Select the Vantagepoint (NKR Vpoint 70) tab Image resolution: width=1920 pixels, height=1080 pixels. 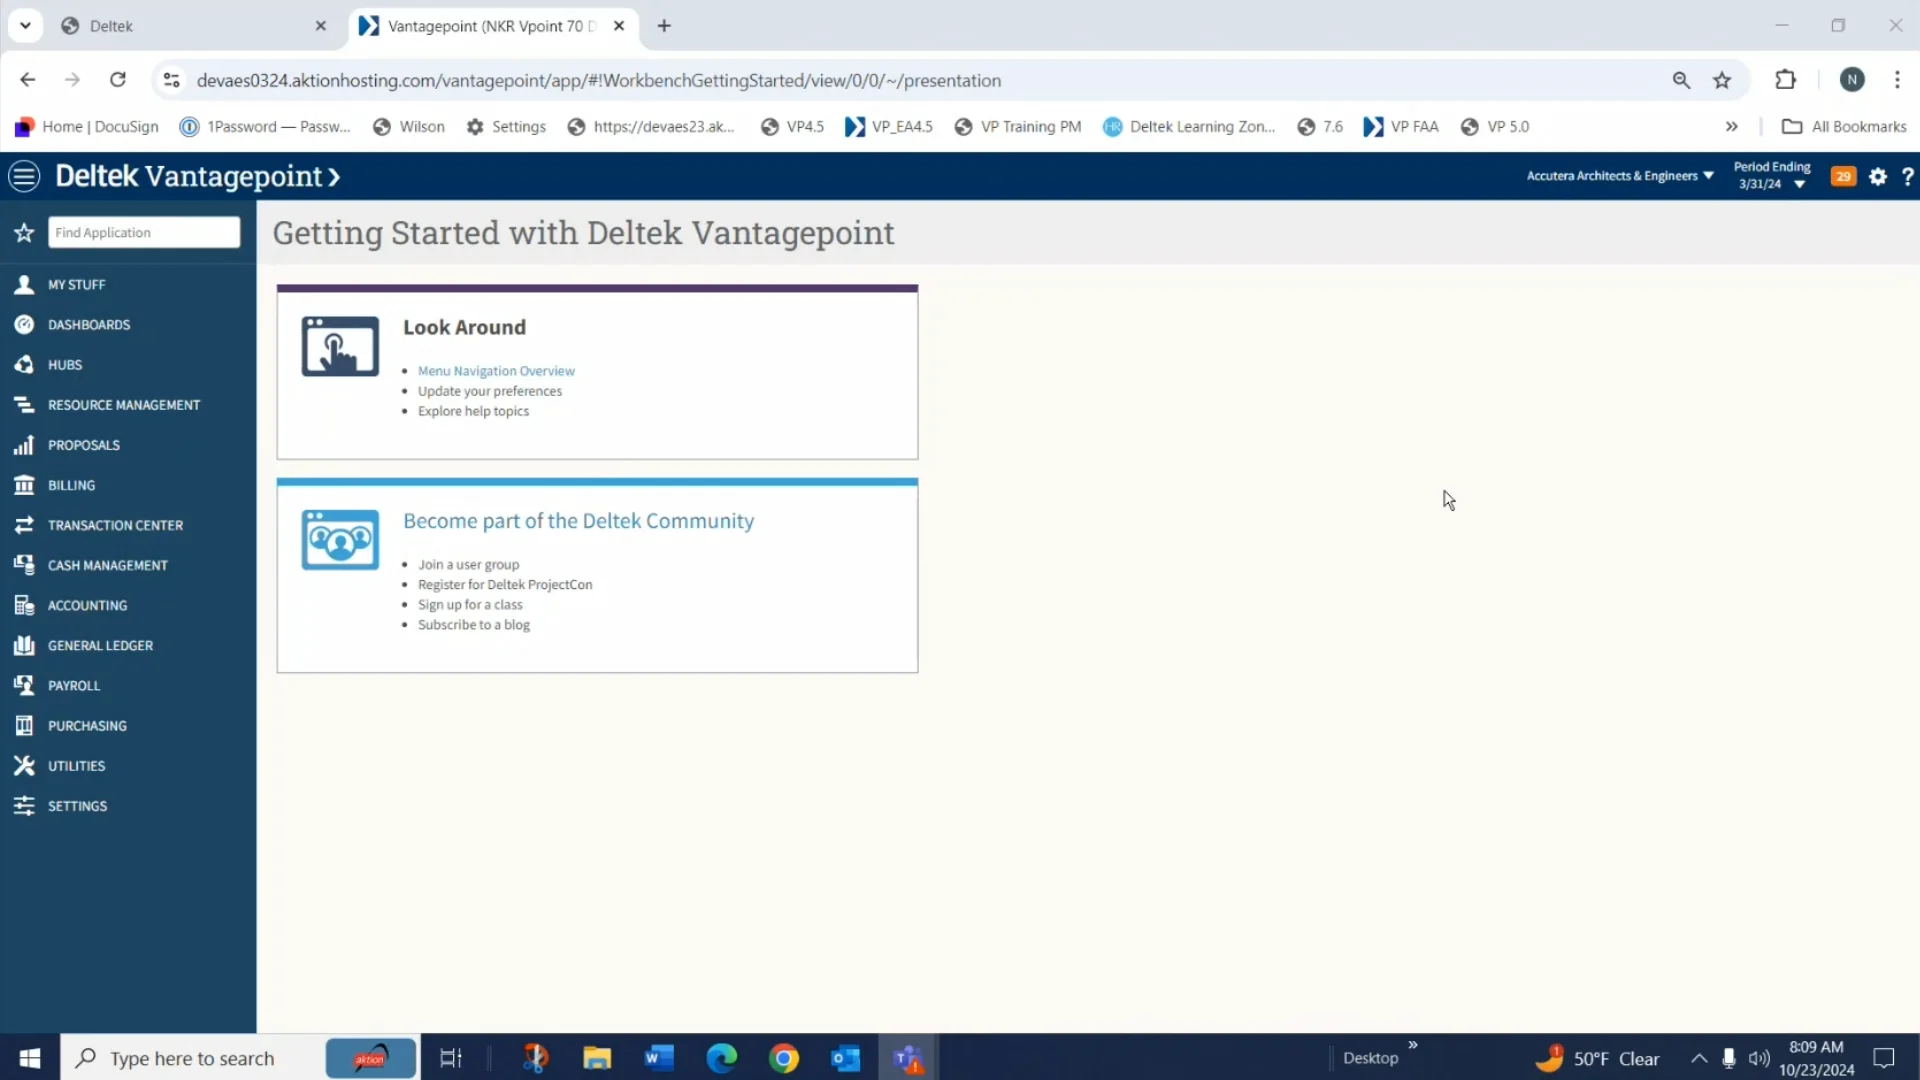494,26
